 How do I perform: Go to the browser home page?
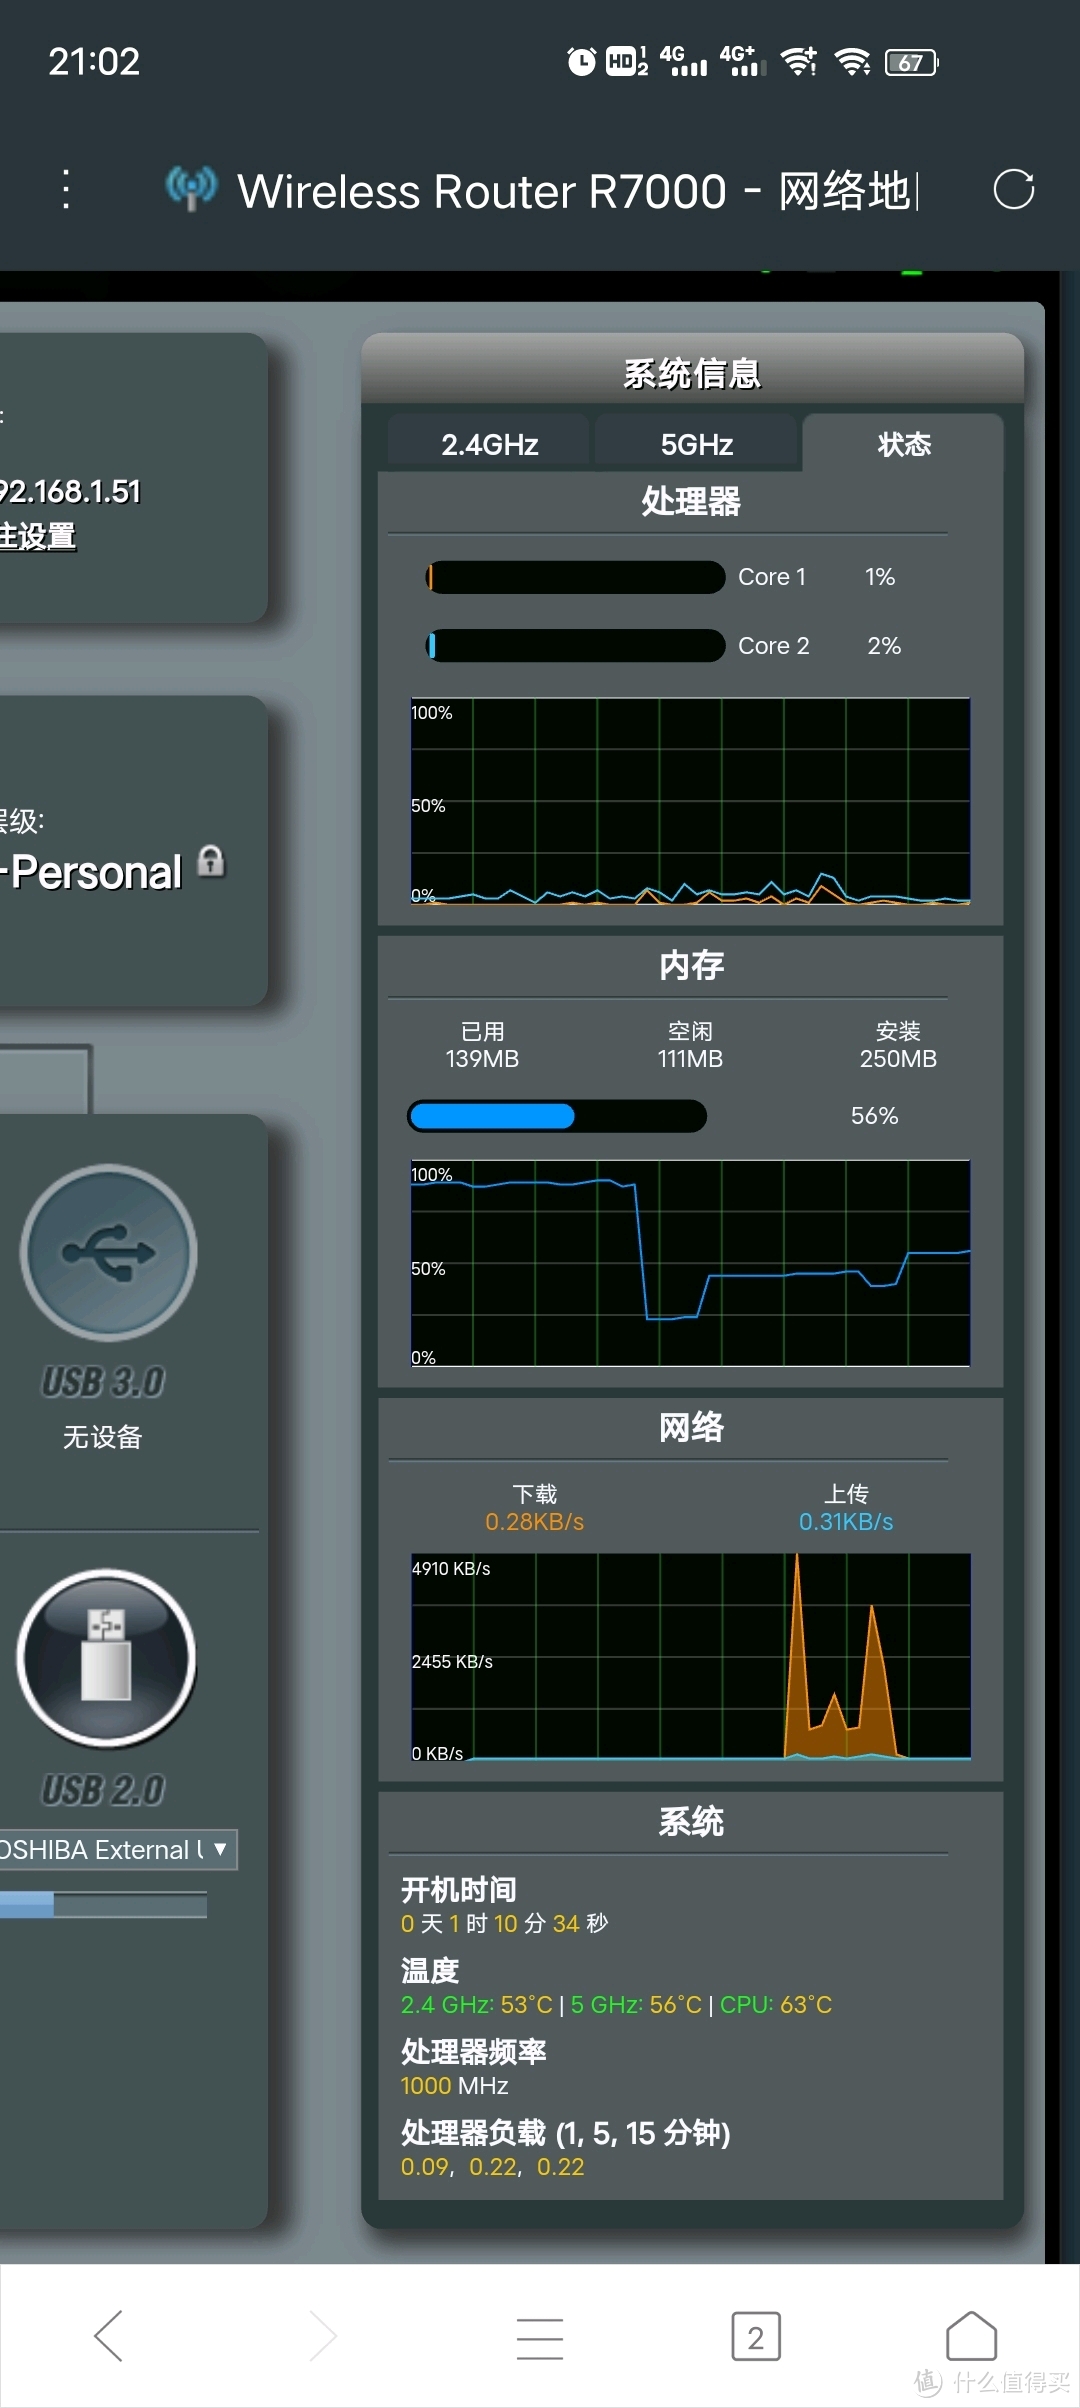tap(971, 2336)
